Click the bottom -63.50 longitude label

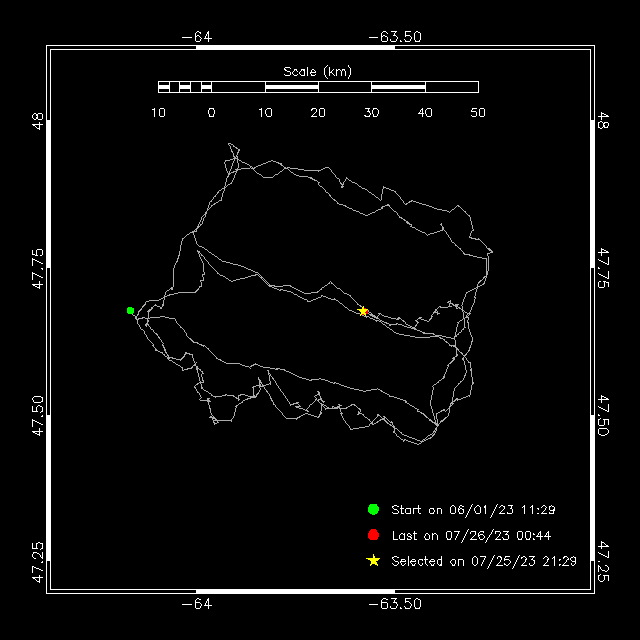(395, 604)
